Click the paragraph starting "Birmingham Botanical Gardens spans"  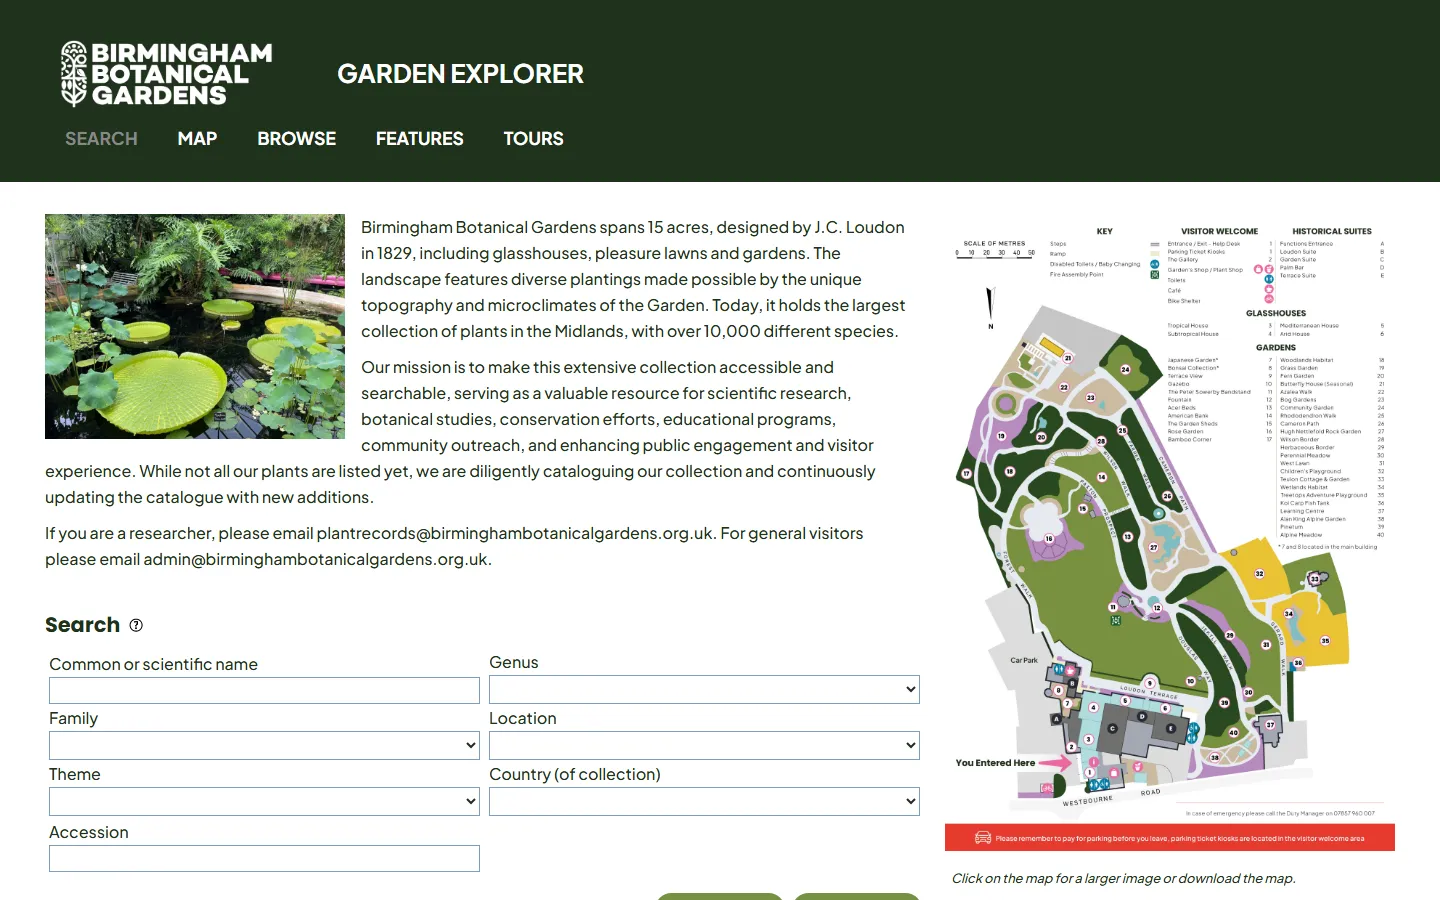point(633,279)
